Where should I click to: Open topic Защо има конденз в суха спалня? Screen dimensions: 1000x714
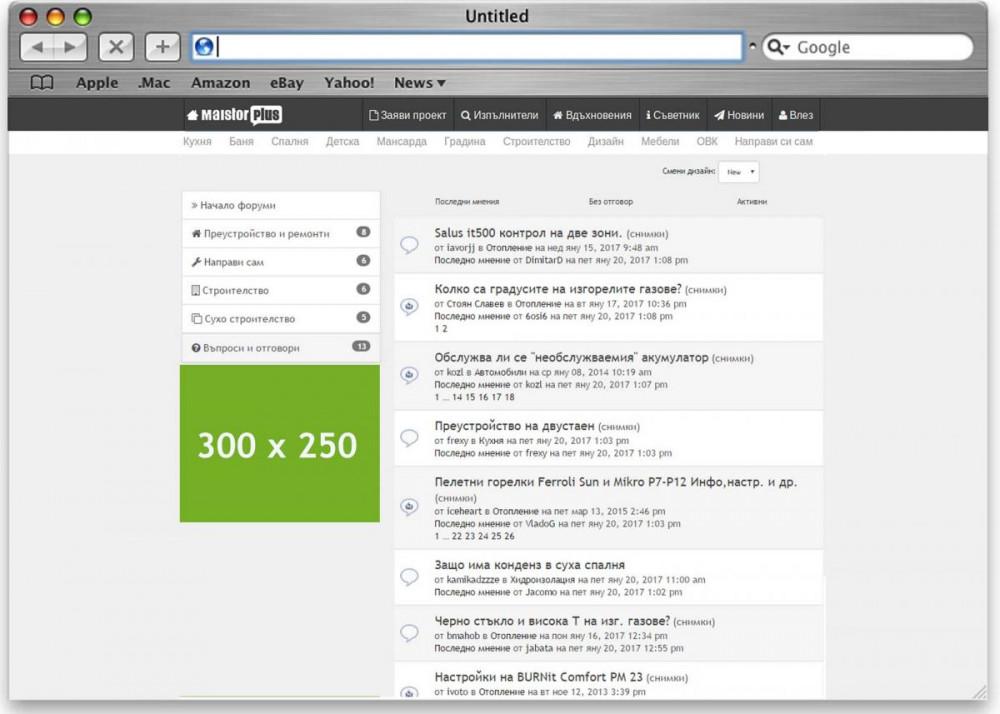[x=529, y=565]
